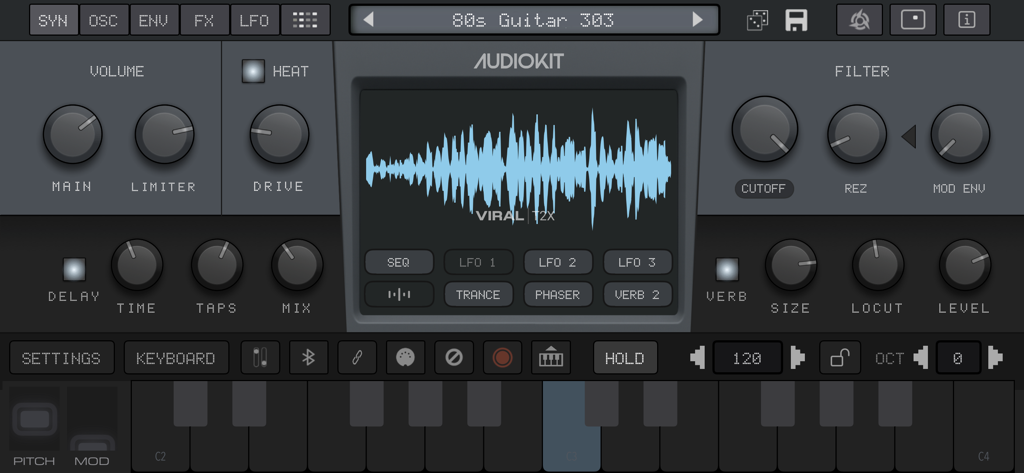Select the LFO 2 button

coord(558,262)
